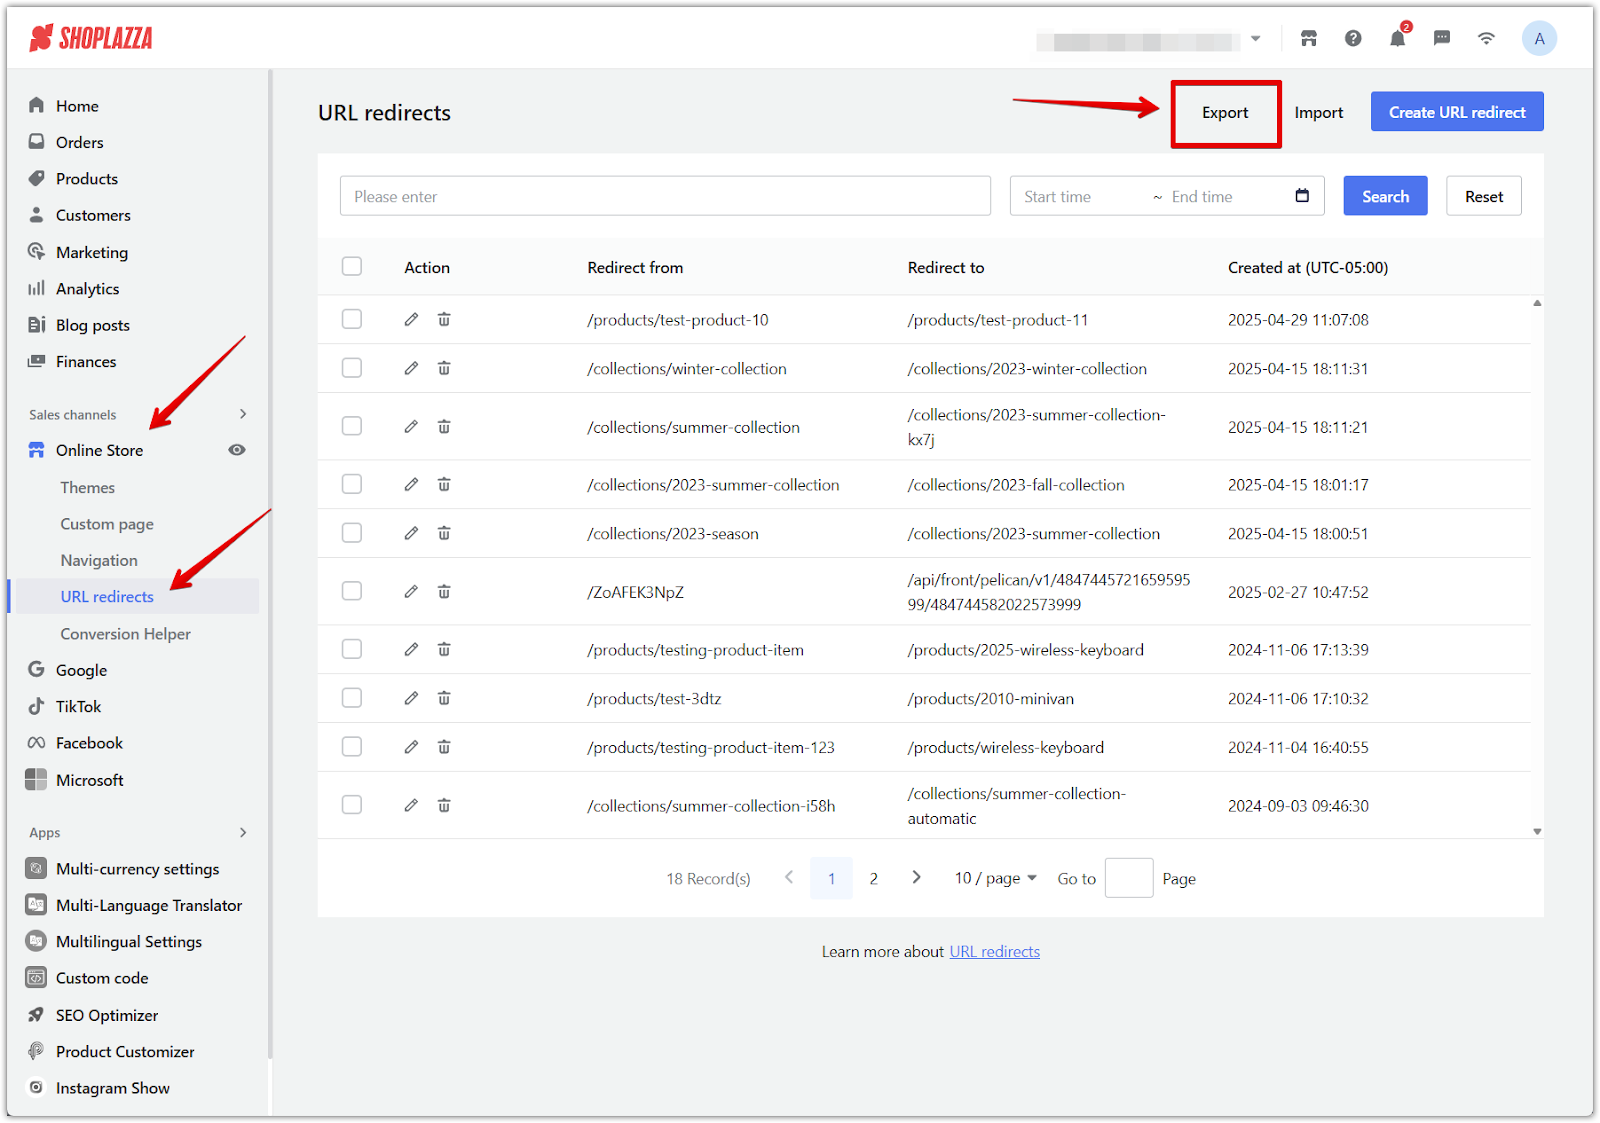The image size is (1600, 1123).
Task: Click the Reset button
Action: (x=1484, y=196)
